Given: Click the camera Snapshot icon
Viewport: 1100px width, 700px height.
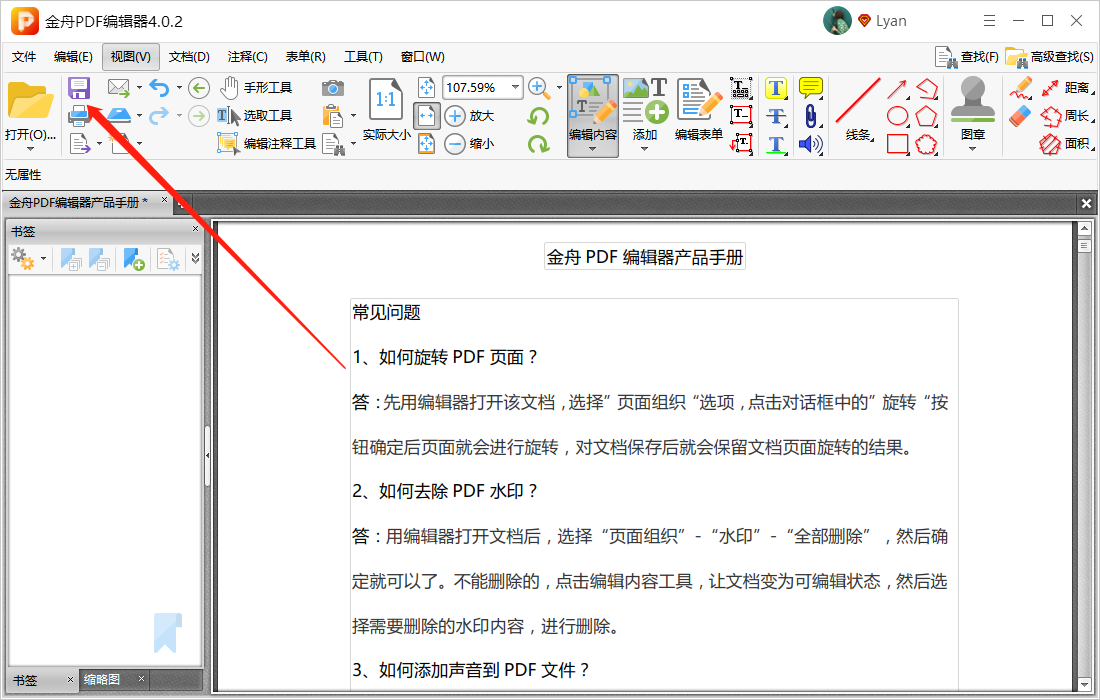Looking at the screenshot, I should [x=333, y=88].
